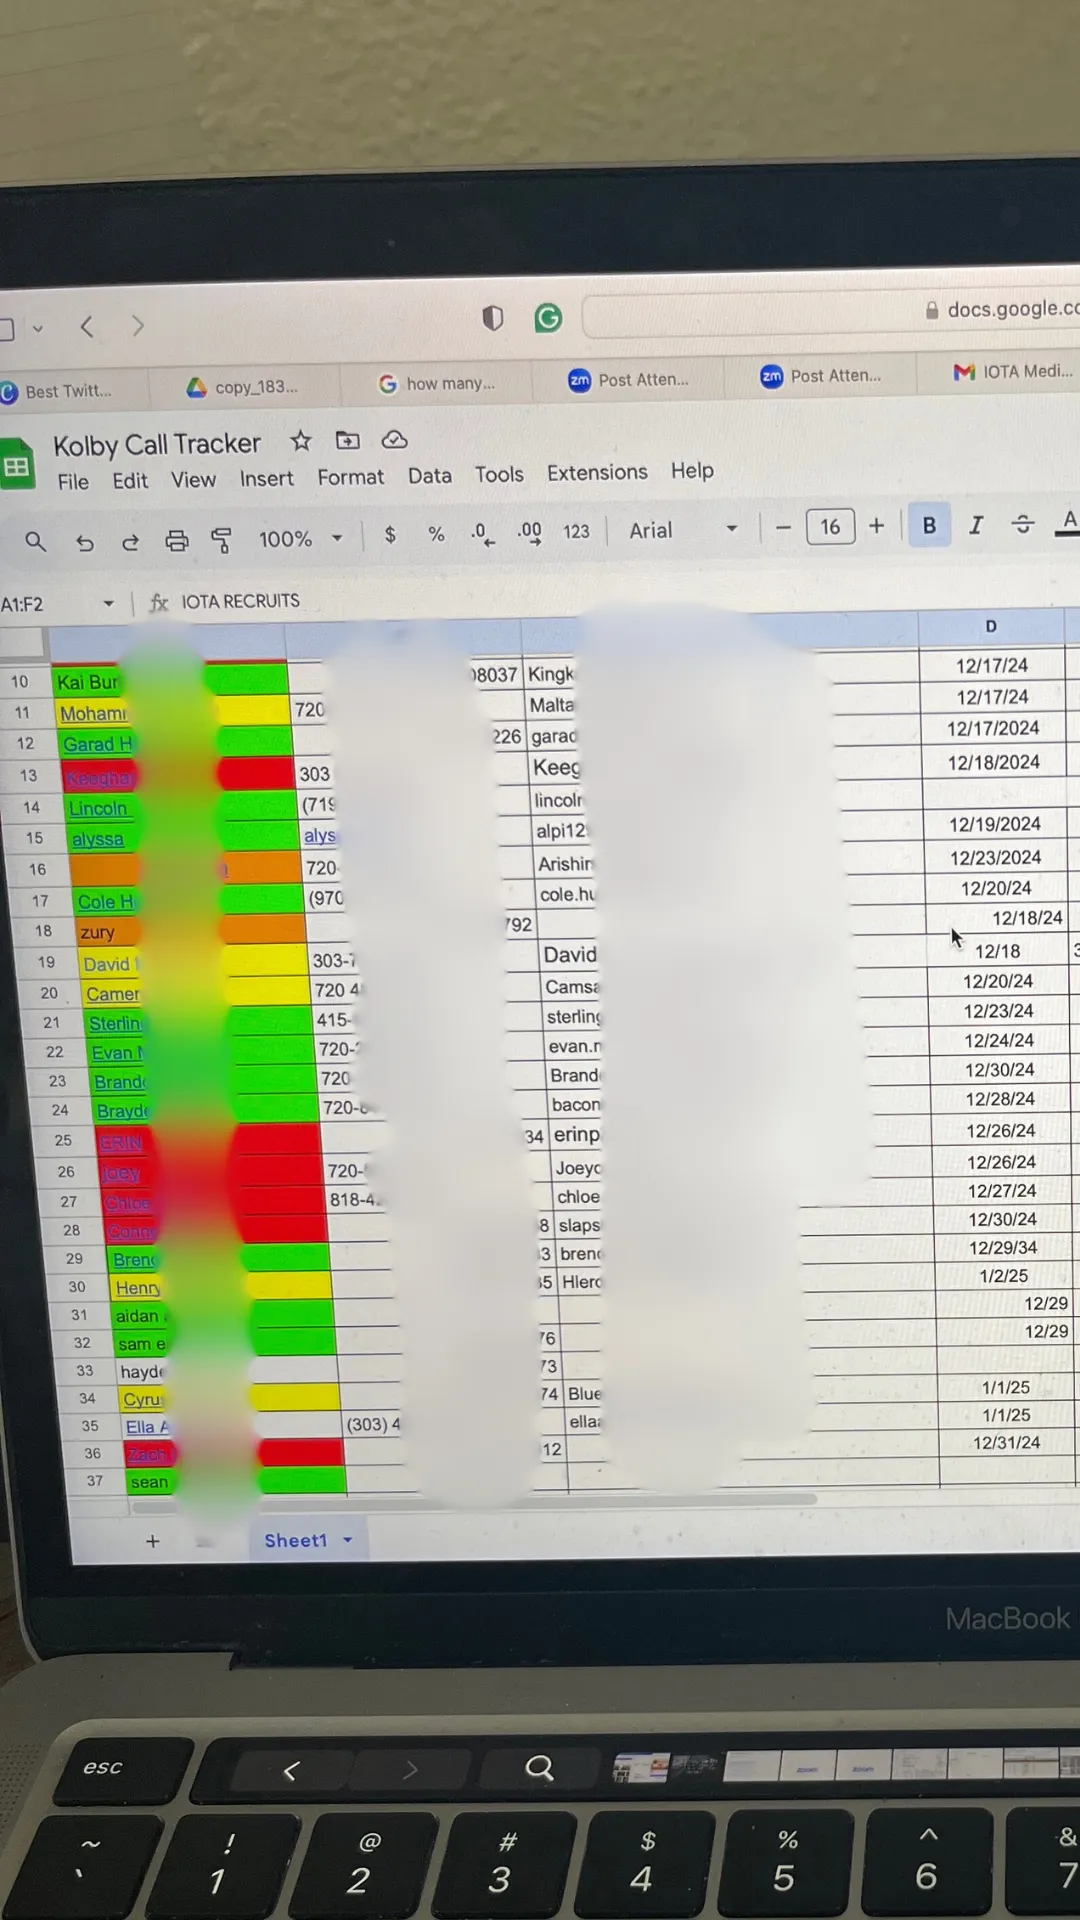Edit the font size 16 field
Image resolution: width=1080 pixels, height=1920 pixels.
pyautogui.click(x=830, y=526)
